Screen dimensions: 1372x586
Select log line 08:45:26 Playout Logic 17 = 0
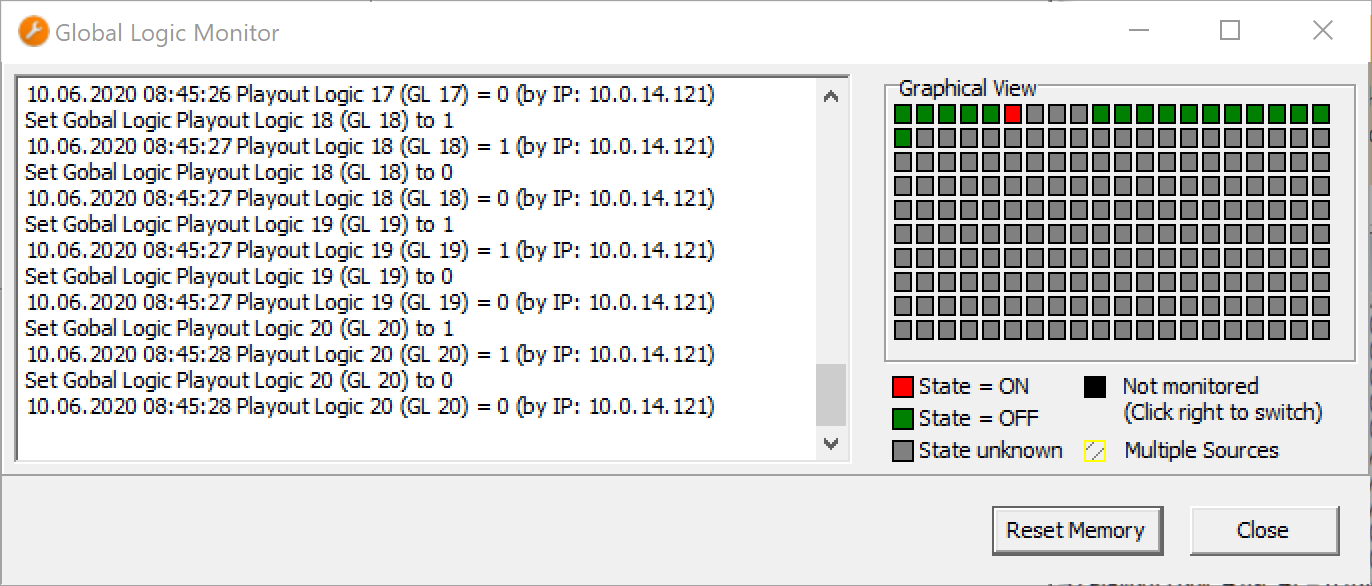pos(370,95)
